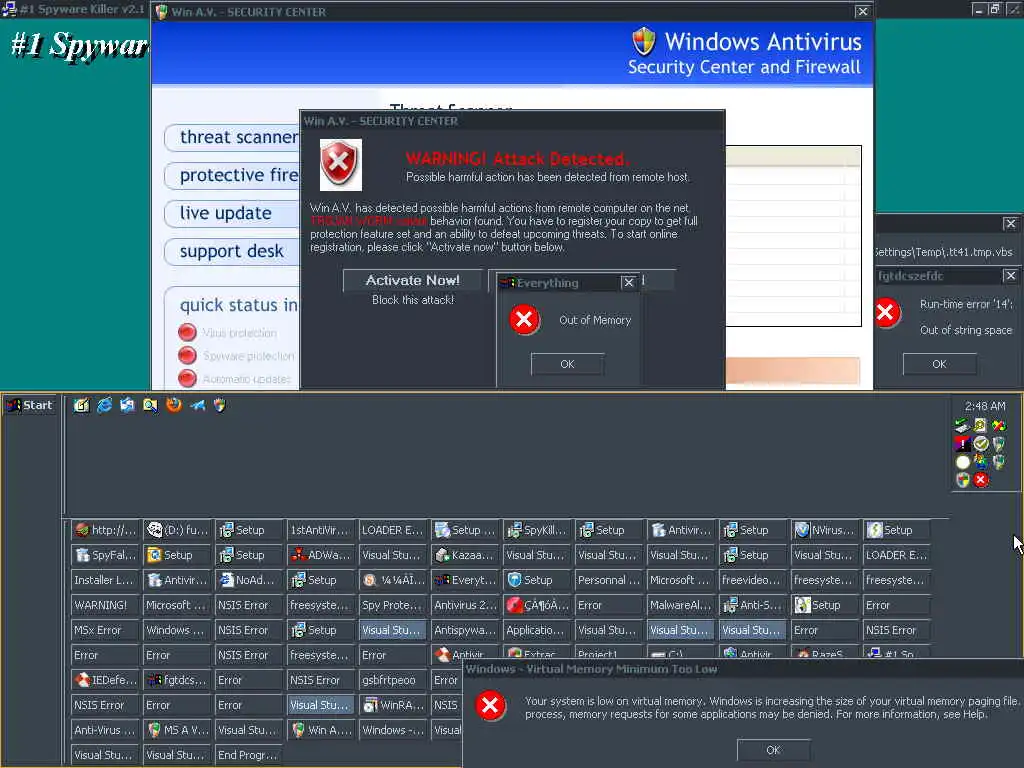Close the fgtdcszefdc error window
The width and height of the screenshot is (1024, 768).
coord(1010,276)
